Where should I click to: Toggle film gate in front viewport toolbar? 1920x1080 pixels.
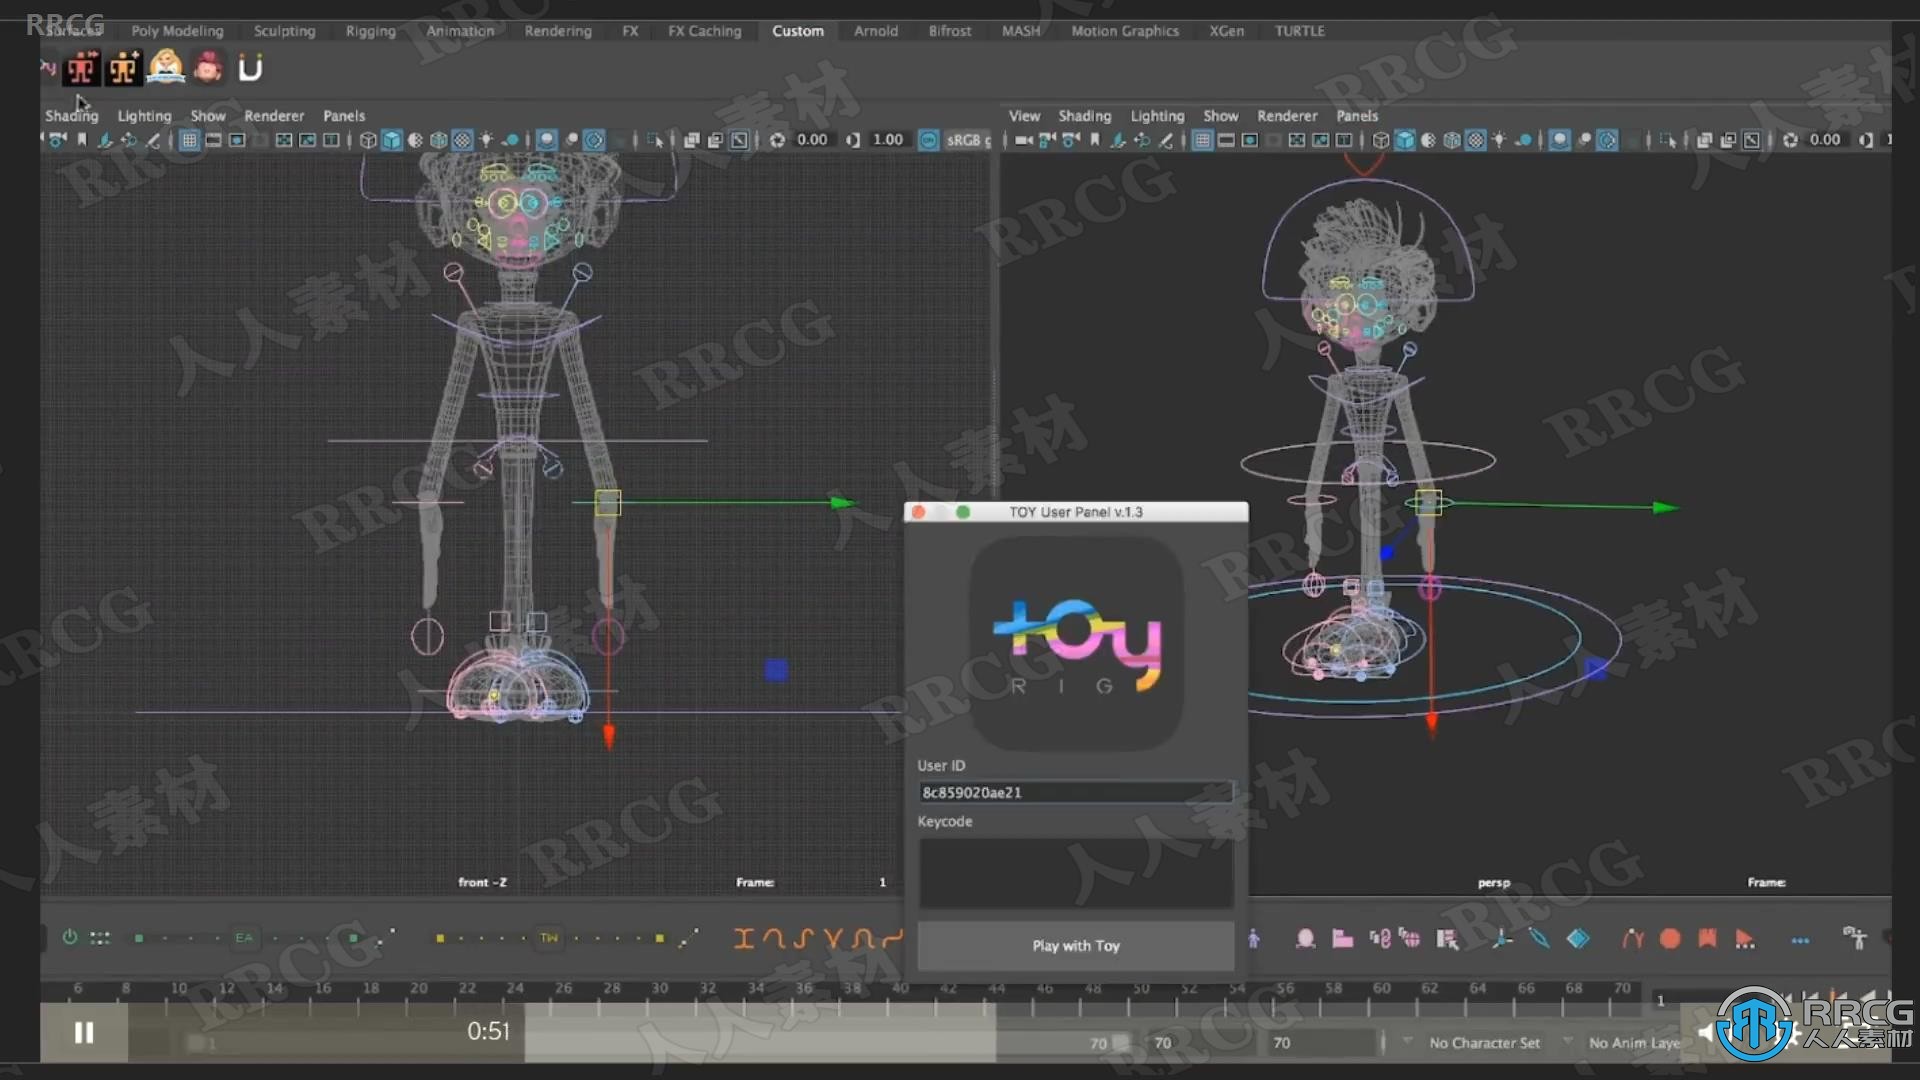click(x=213, y=140)
